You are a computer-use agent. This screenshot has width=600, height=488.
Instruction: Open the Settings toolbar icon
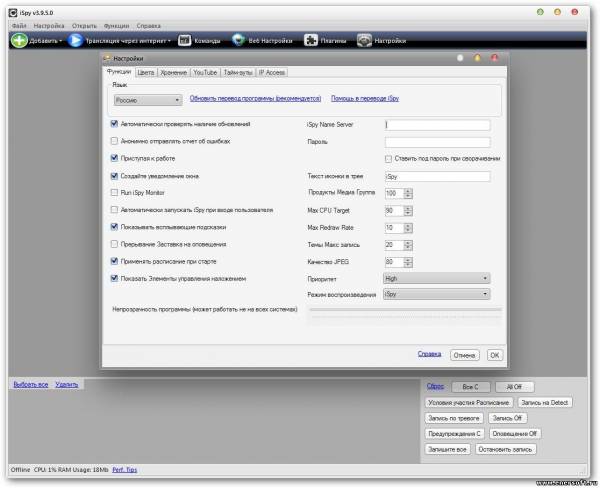pyautogui.click(x=364, y=40)
